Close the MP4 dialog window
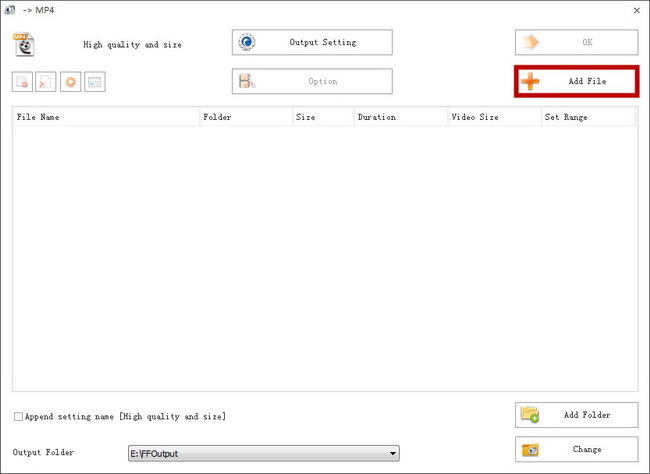The width and height of the screenshot is (650, 474). (x=637, y=10)
